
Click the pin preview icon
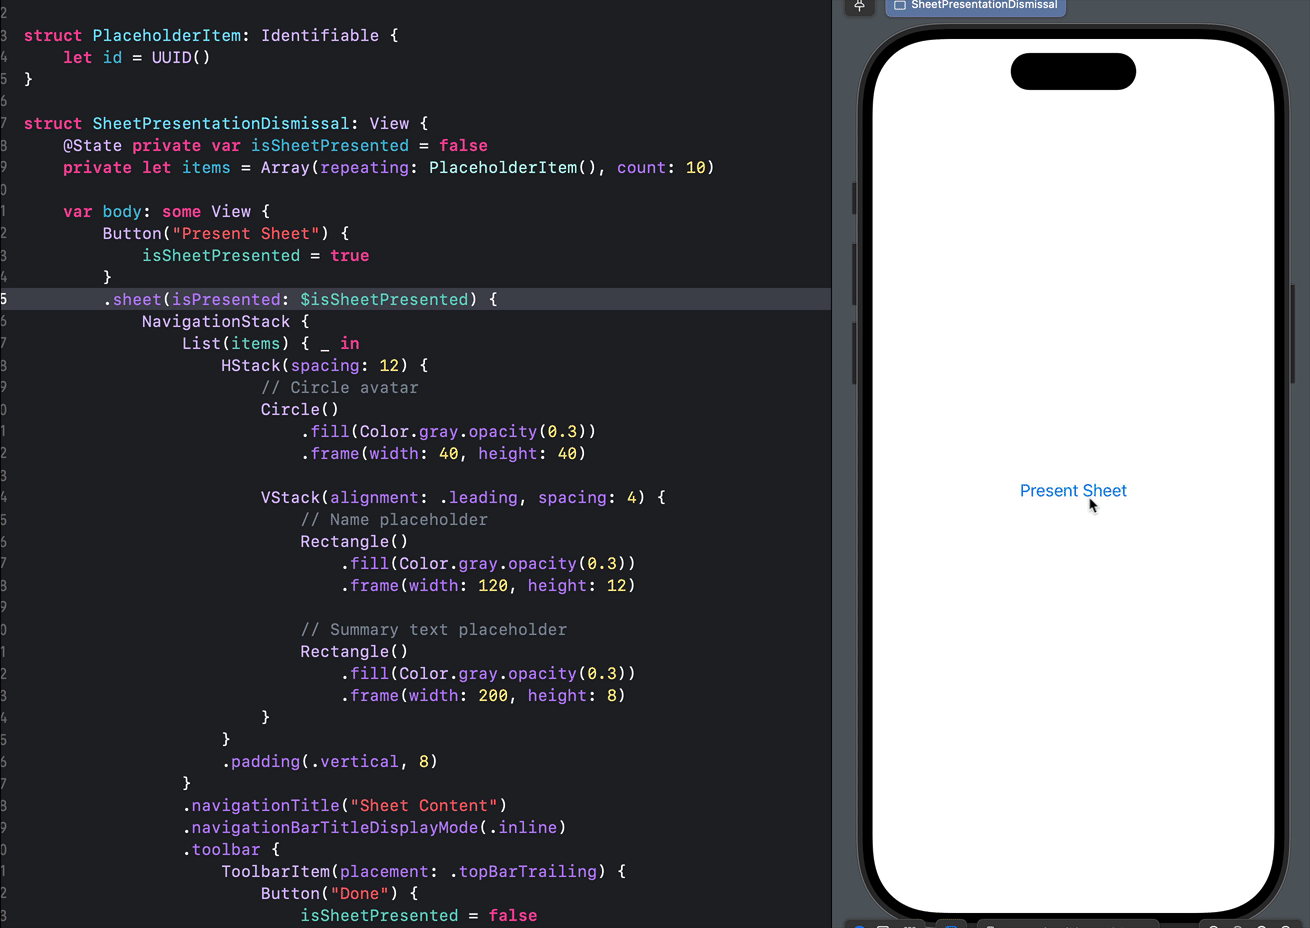(859, 6)
